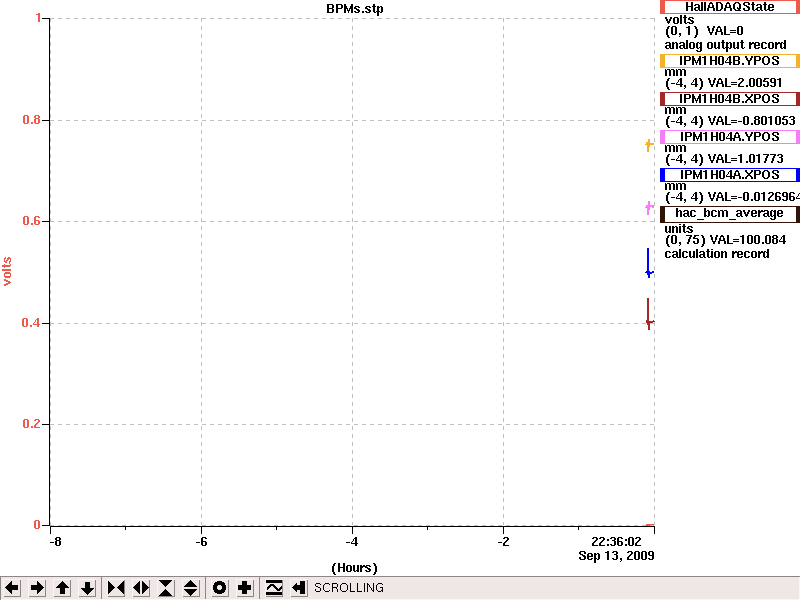Select the IPM1H04B.XPOS curve legend
This screenshot has width=800, height=600.
pos(730,99)
